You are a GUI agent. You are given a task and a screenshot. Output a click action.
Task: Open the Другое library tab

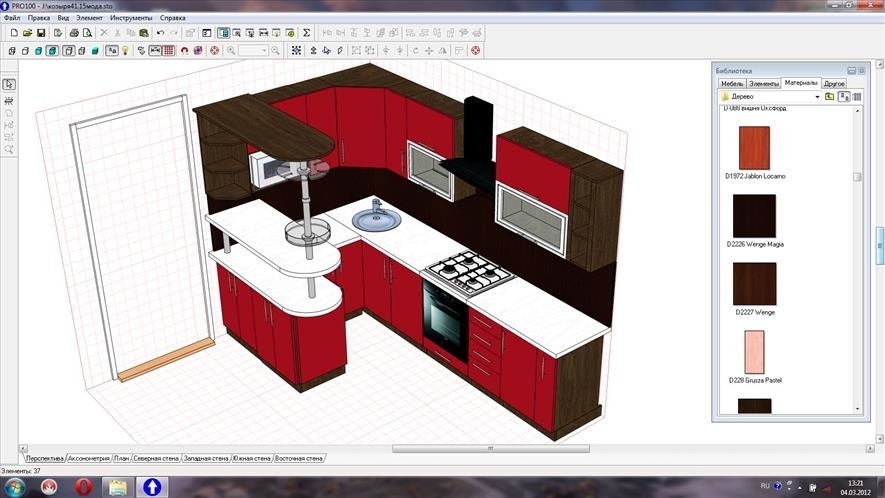point(834,84)
